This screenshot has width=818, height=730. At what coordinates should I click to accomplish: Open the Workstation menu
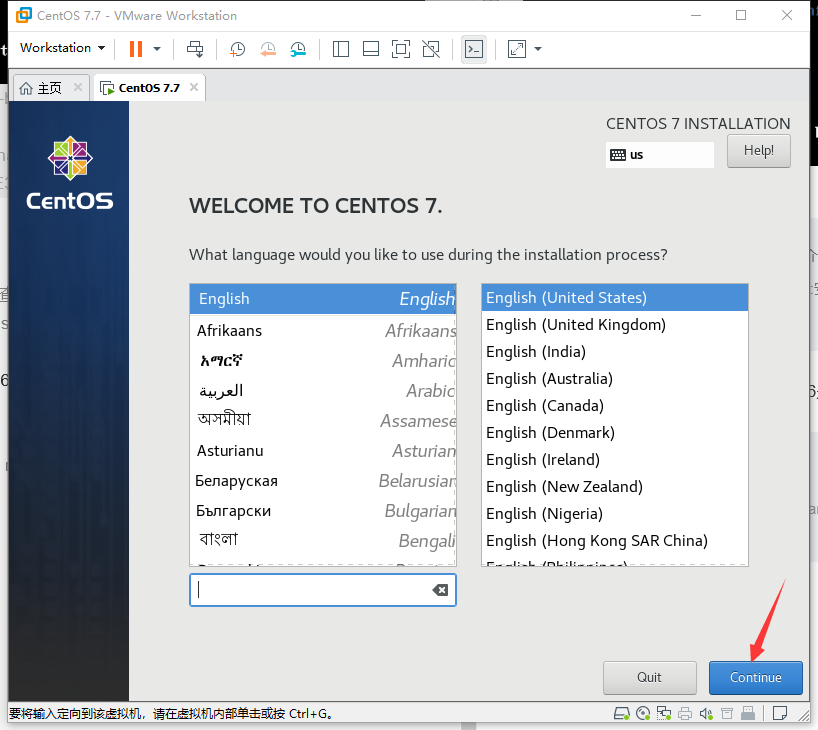click(62, 48)
